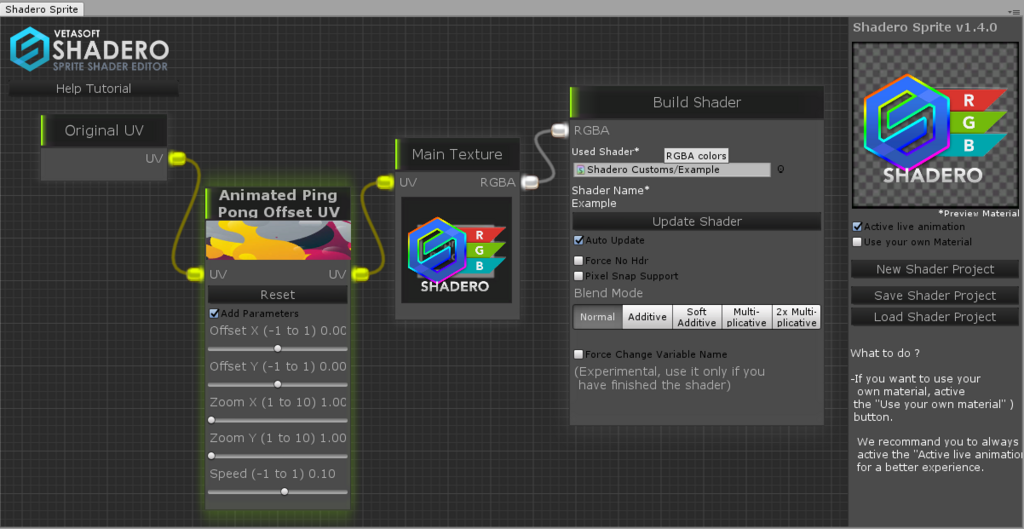Click the Offset X slider handle
The width and height of the screenshot is (1024, 529).
coord(278,349)
